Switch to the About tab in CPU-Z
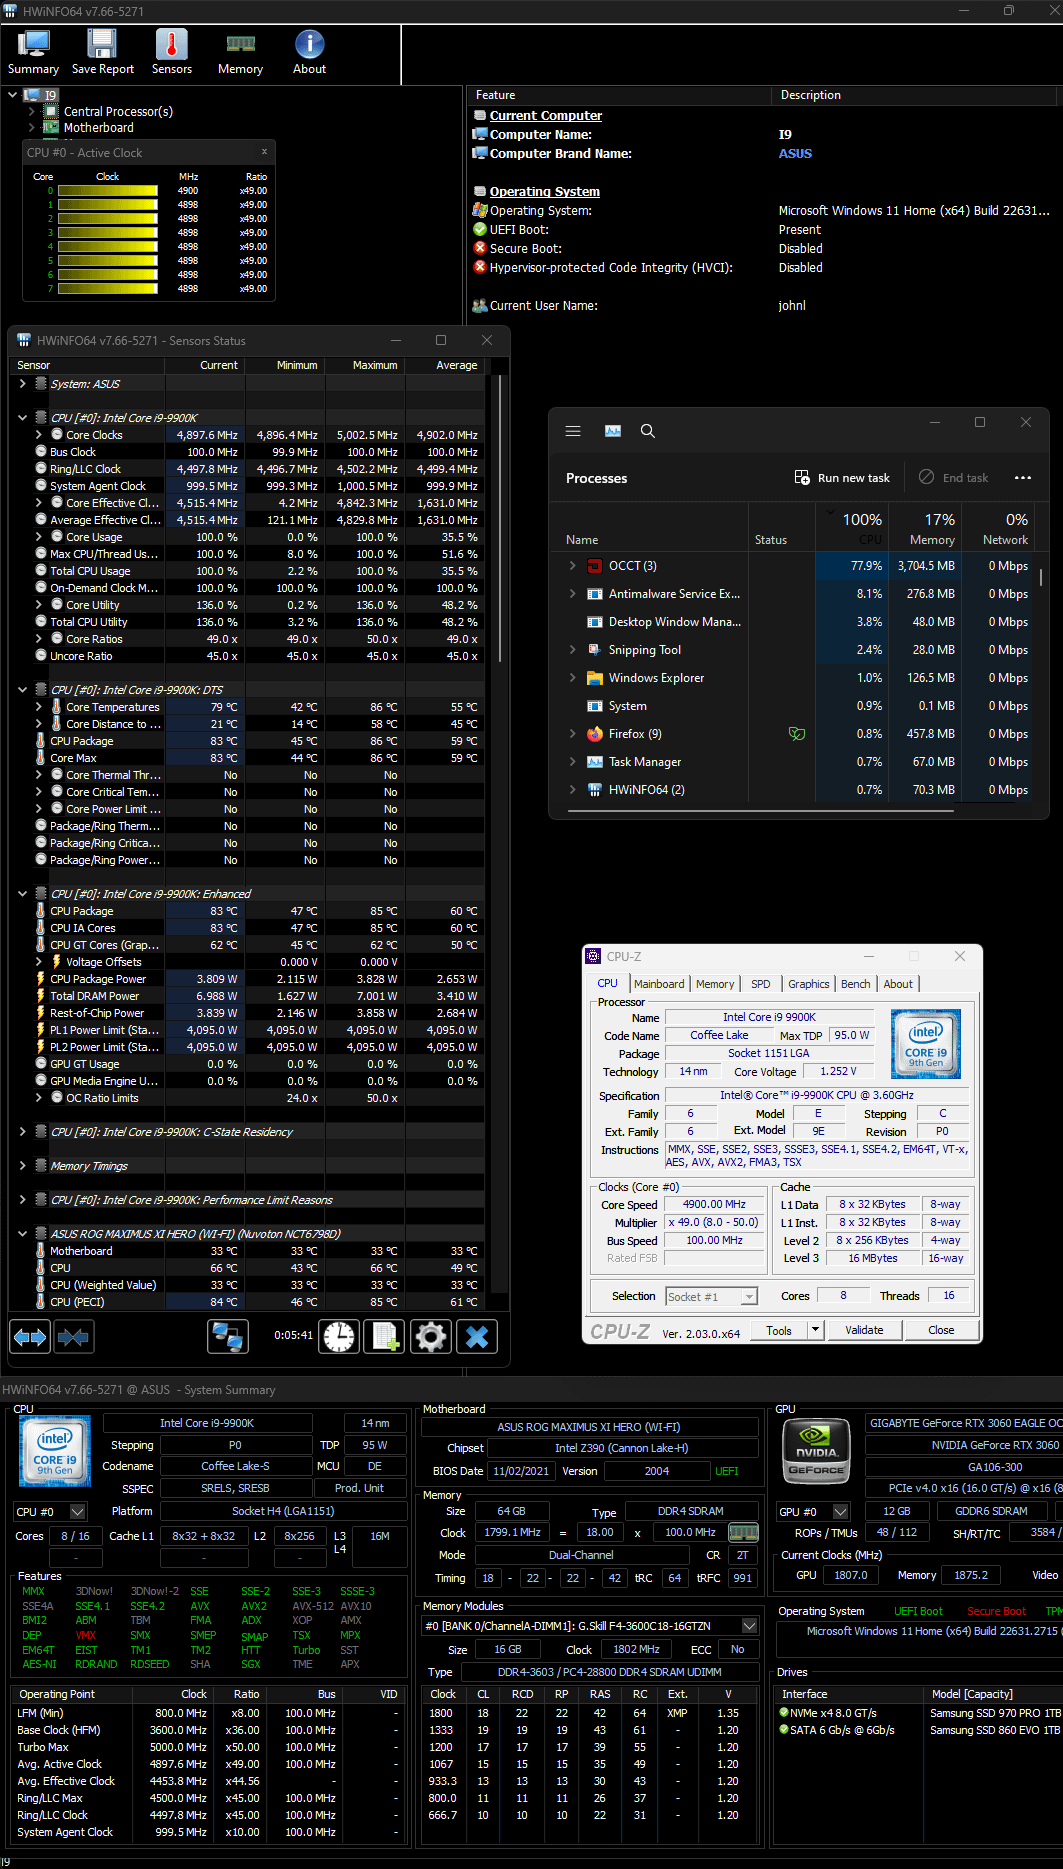Image resolution: width=1063 pixels, height=1869 pixels. click(x=898, y=984)
